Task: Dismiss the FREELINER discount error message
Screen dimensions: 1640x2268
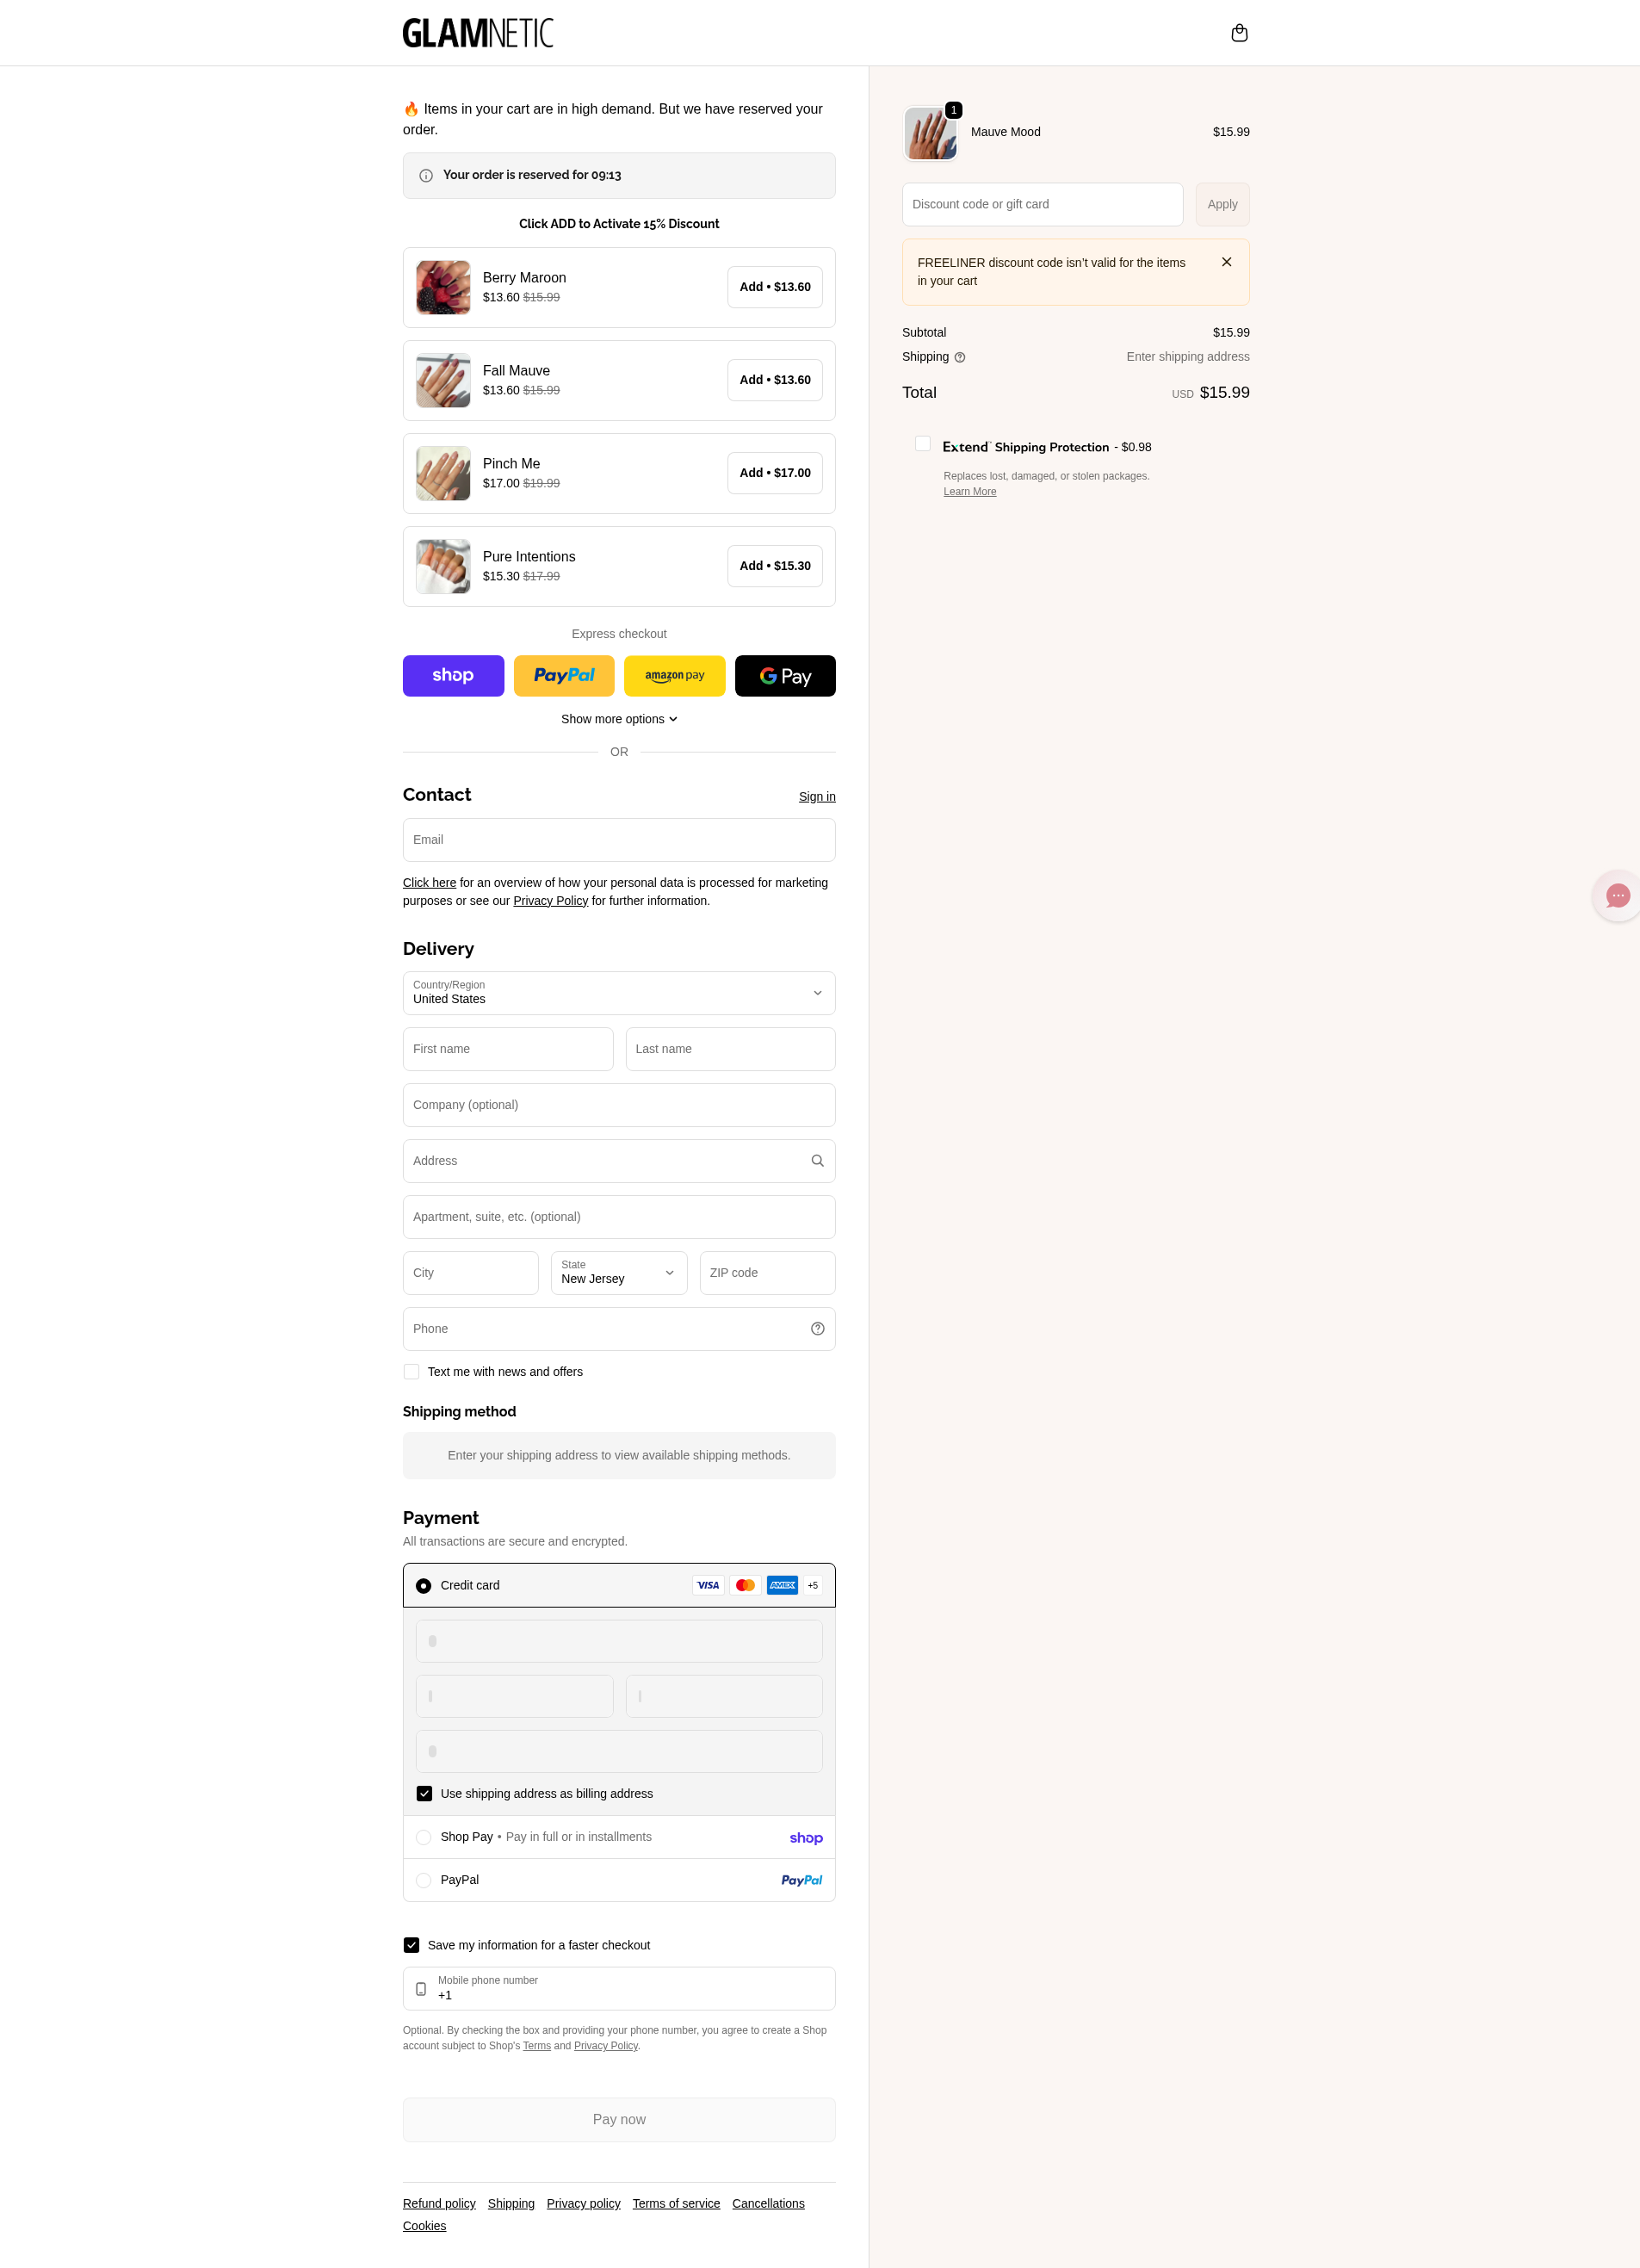Action: (x=1226, y=262)
